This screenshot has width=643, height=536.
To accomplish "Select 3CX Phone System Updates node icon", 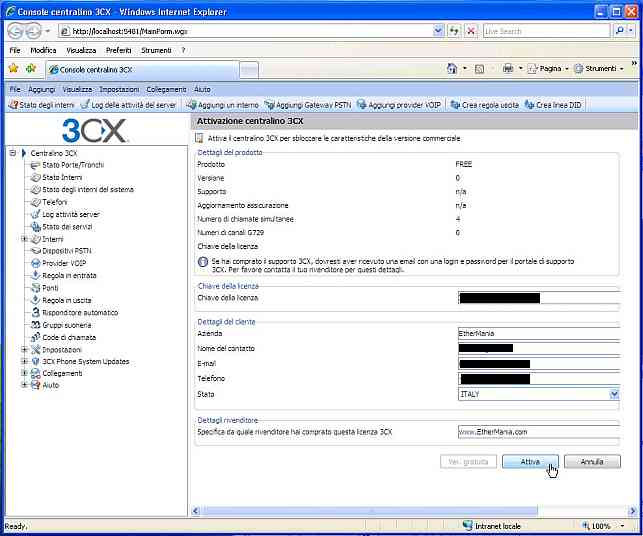I will click(x=36, y=361).
